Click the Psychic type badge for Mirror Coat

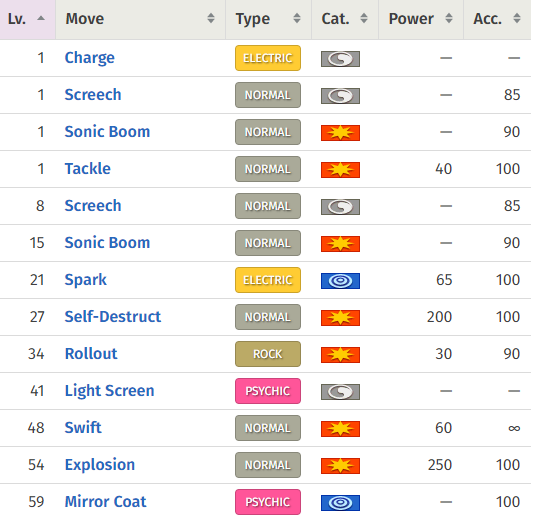point(268,503)
